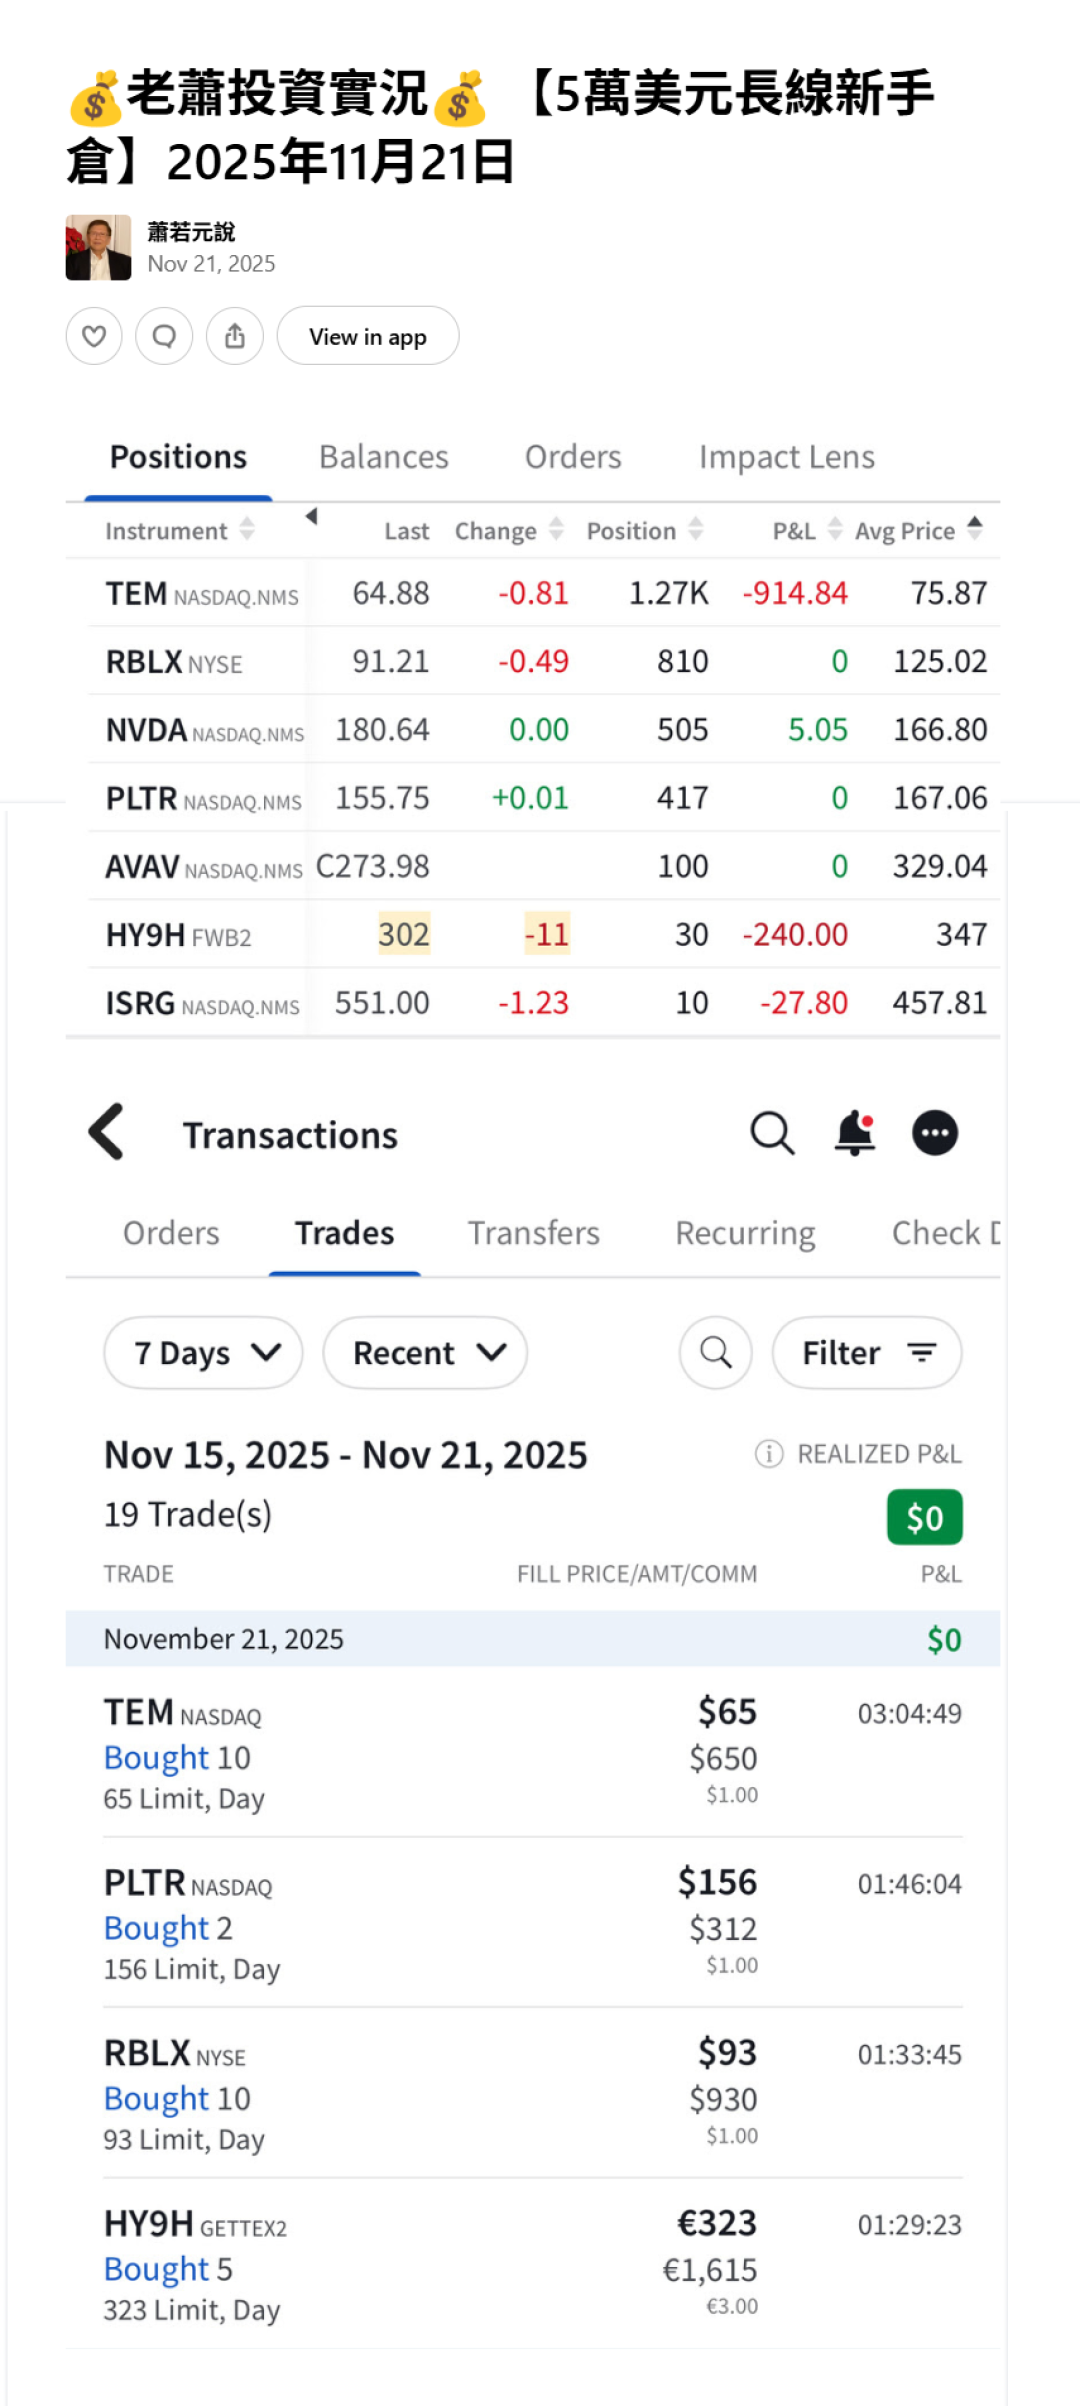Sort by Instrument column arrows
This screenshot has height=2406, width=1080.
(x=247, y=530)
